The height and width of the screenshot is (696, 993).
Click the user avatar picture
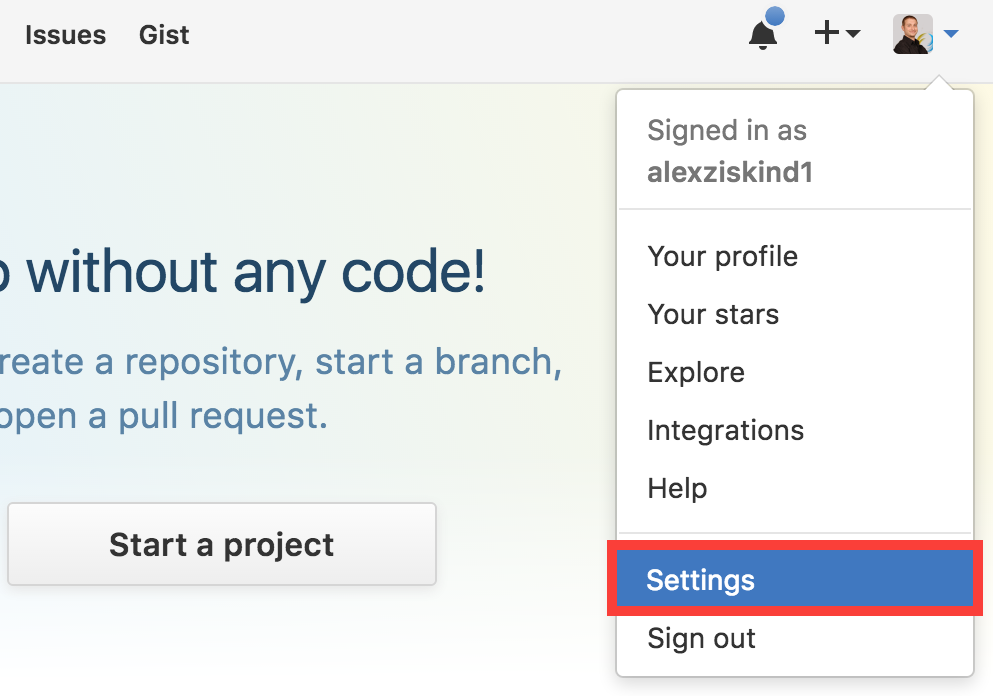point(912,34)
